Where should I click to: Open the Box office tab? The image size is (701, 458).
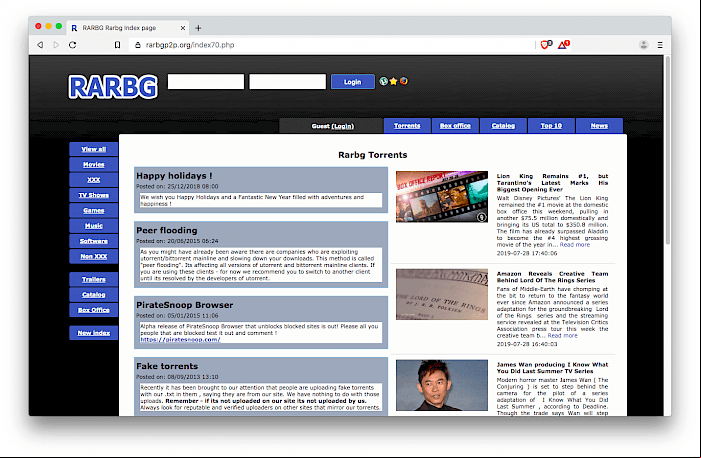pyautogui.click(x=455, y=126)
